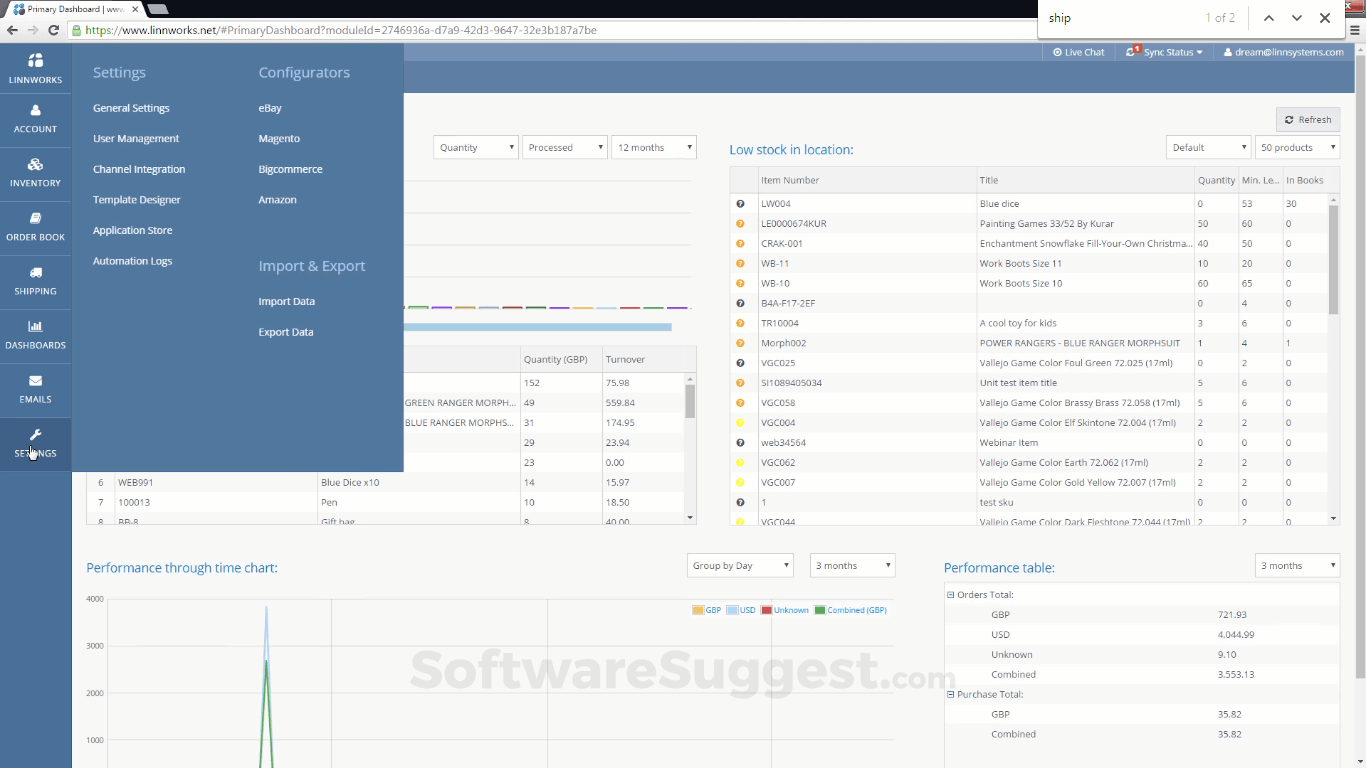Screen dimensions: 1366x768
Task: Click the Live Chat icon link
Action: pos(1078,52)
